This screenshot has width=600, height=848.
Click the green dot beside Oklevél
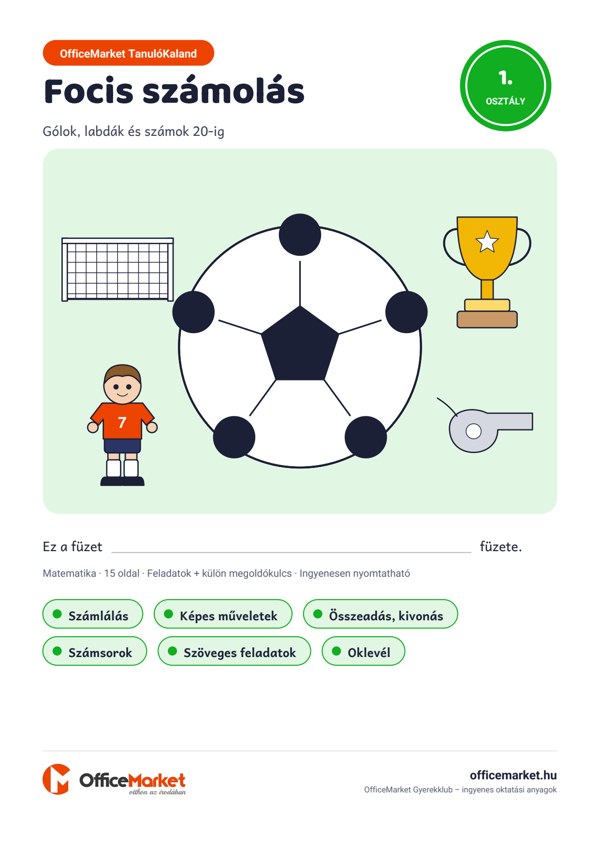coord(336,651)
